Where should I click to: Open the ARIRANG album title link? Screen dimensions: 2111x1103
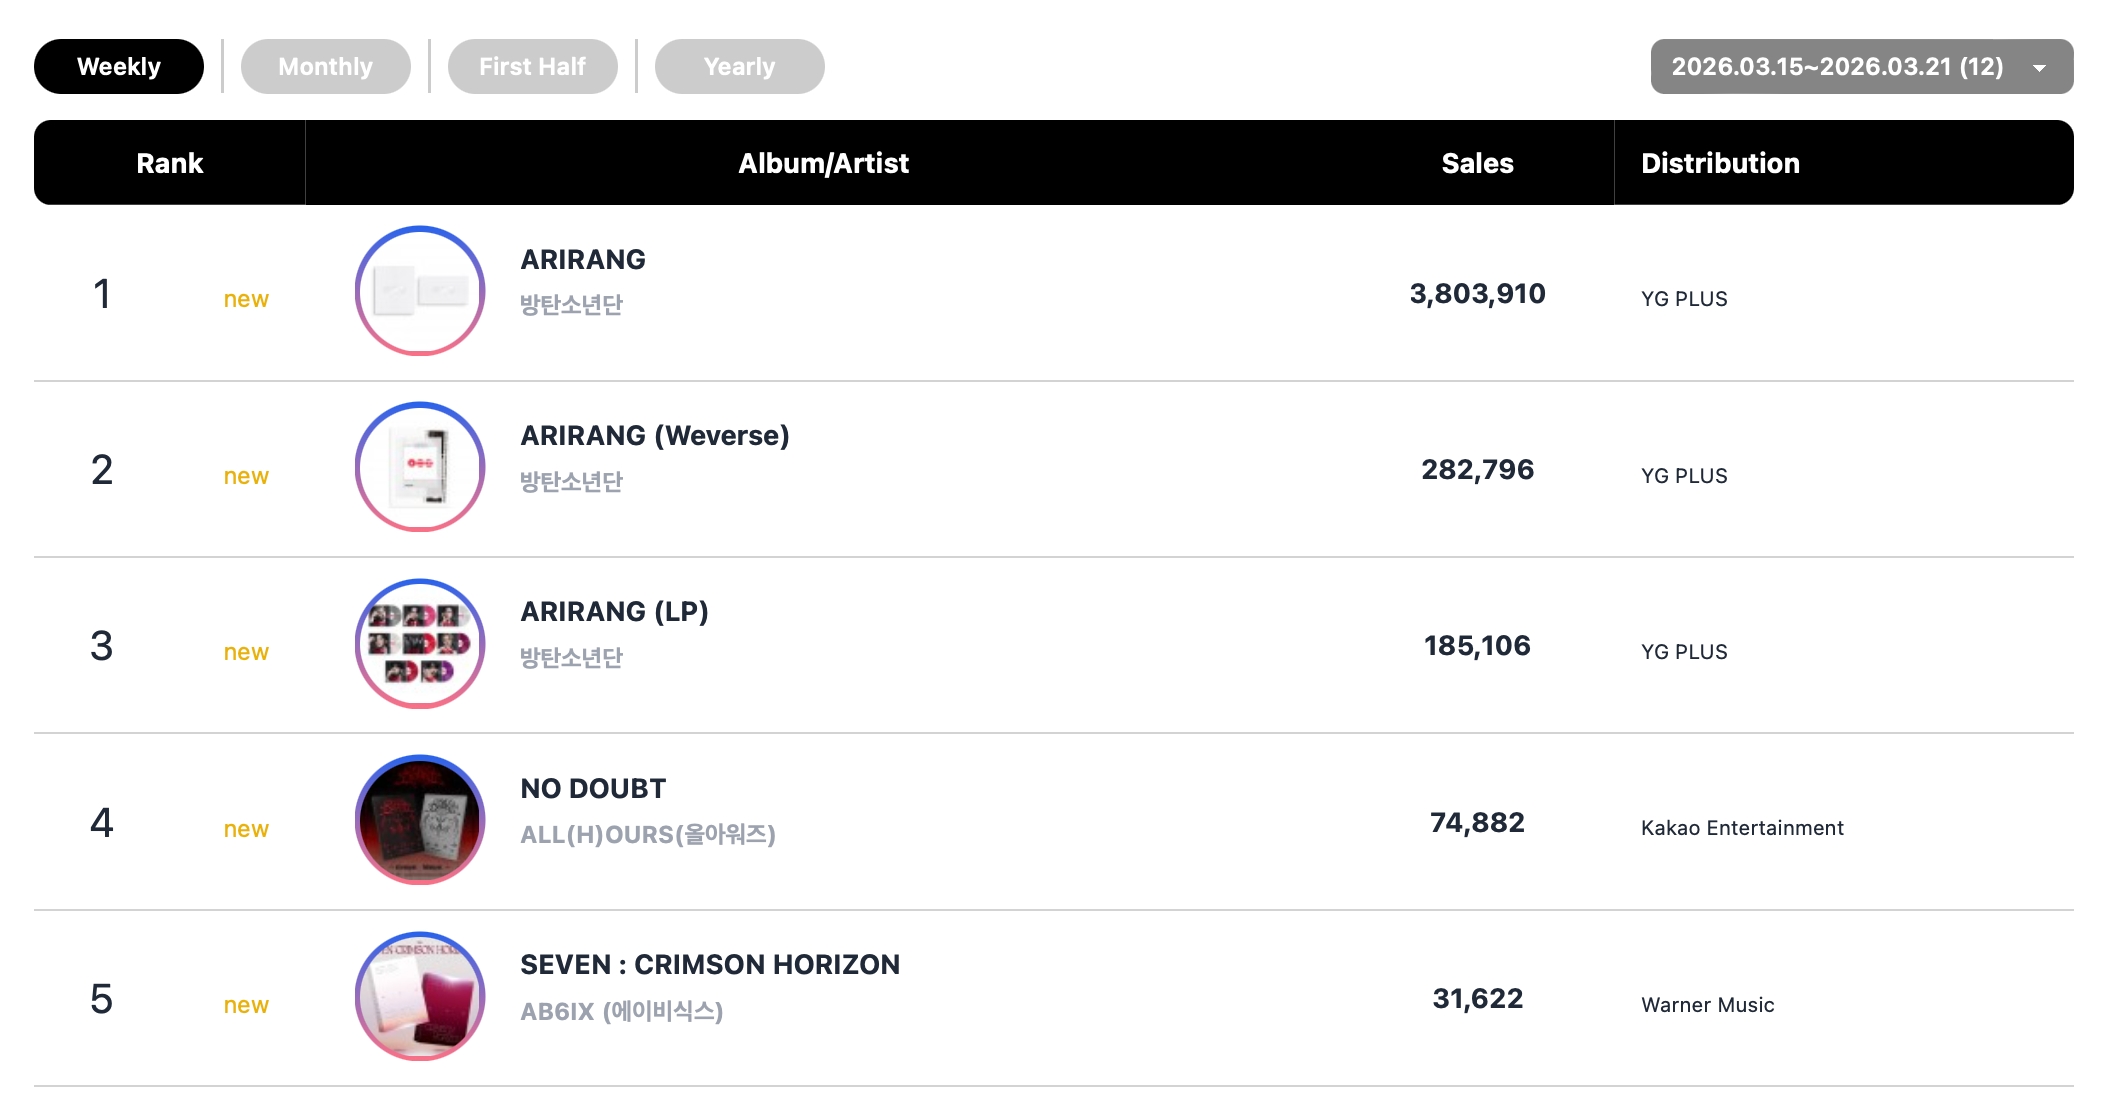coord(583,260)
